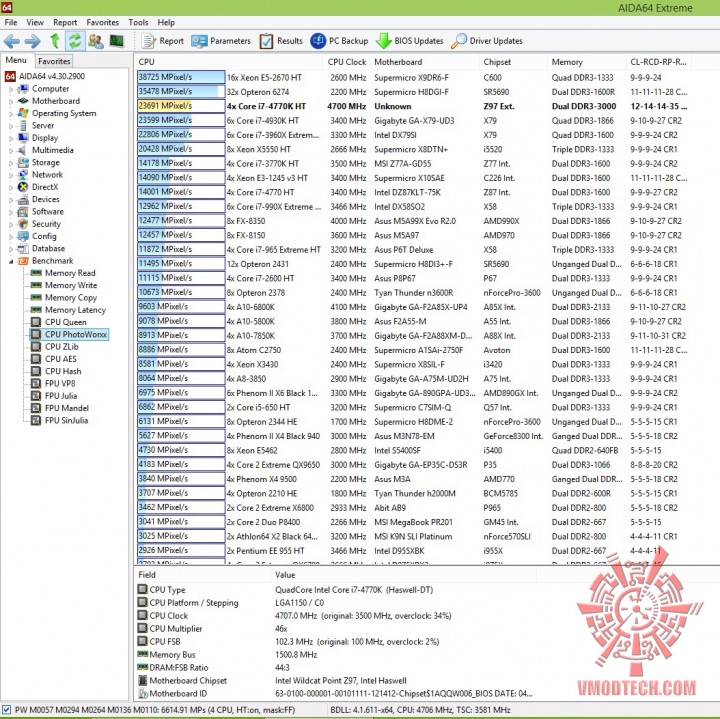This screenshot has width=720, height=719.
Task: Click the Refresh icon in toolbar
Action: [x=75, y=41]
